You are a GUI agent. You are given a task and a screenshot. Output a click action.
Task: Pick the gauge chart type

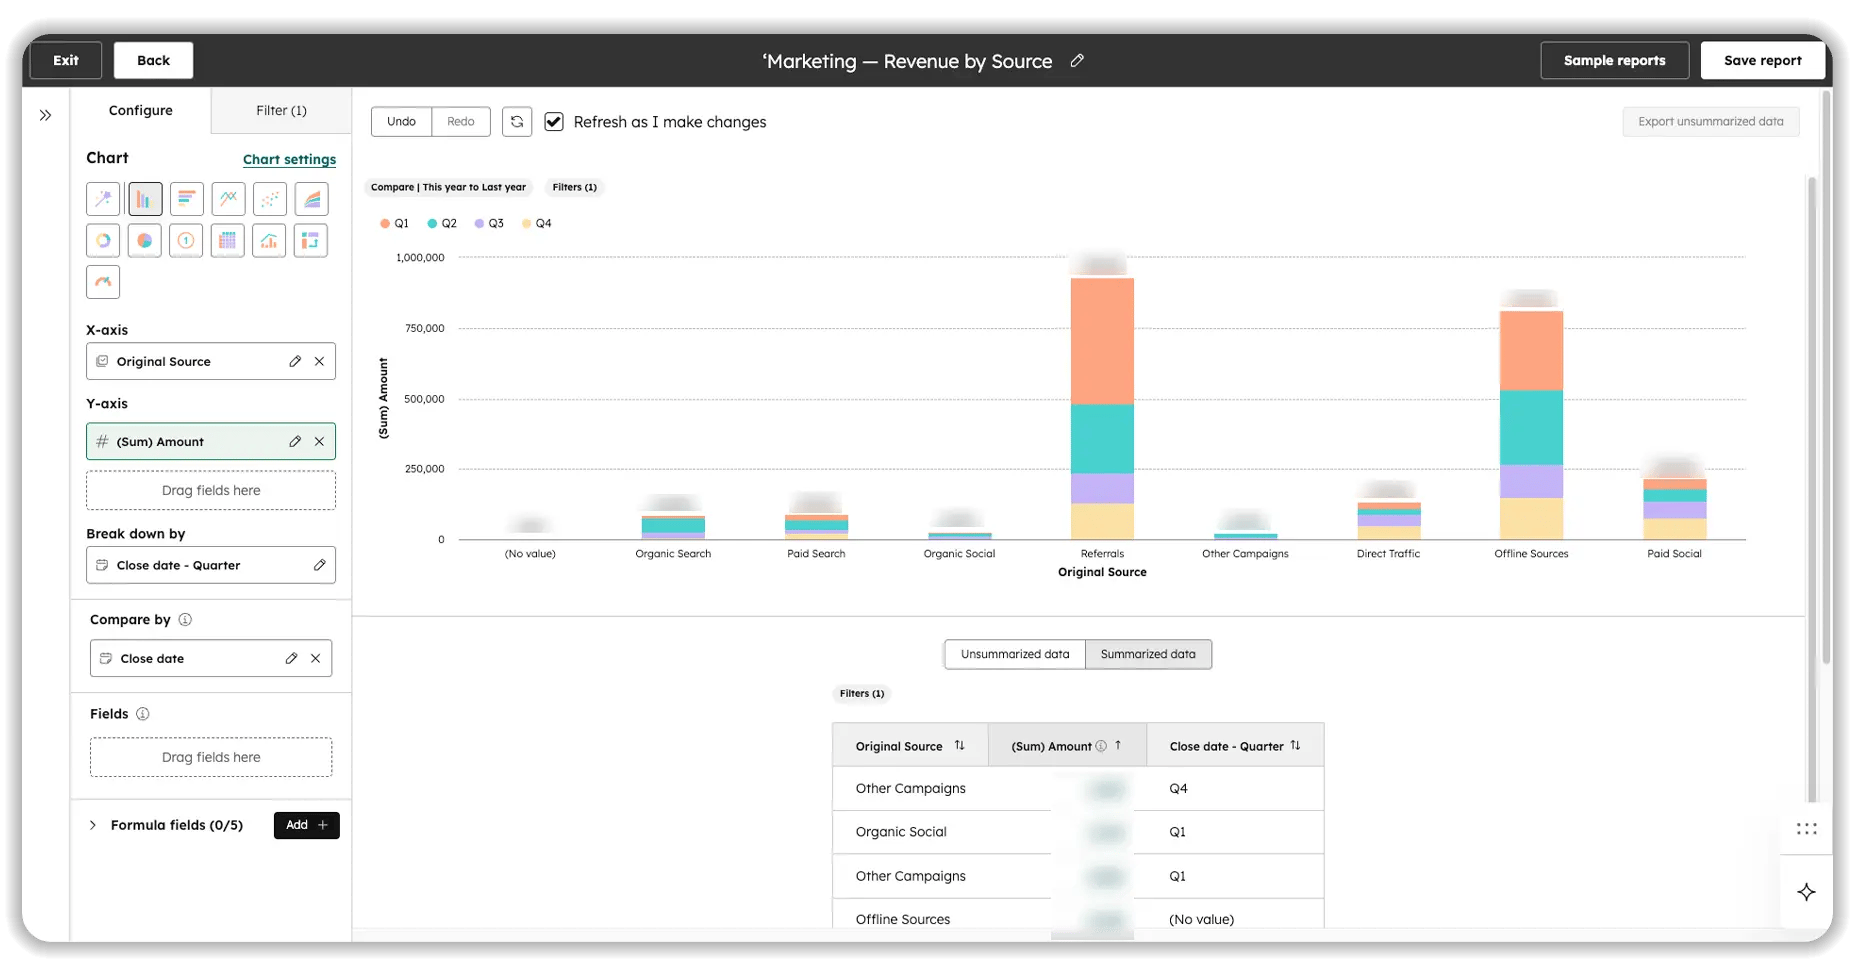(x=103, y=281)
